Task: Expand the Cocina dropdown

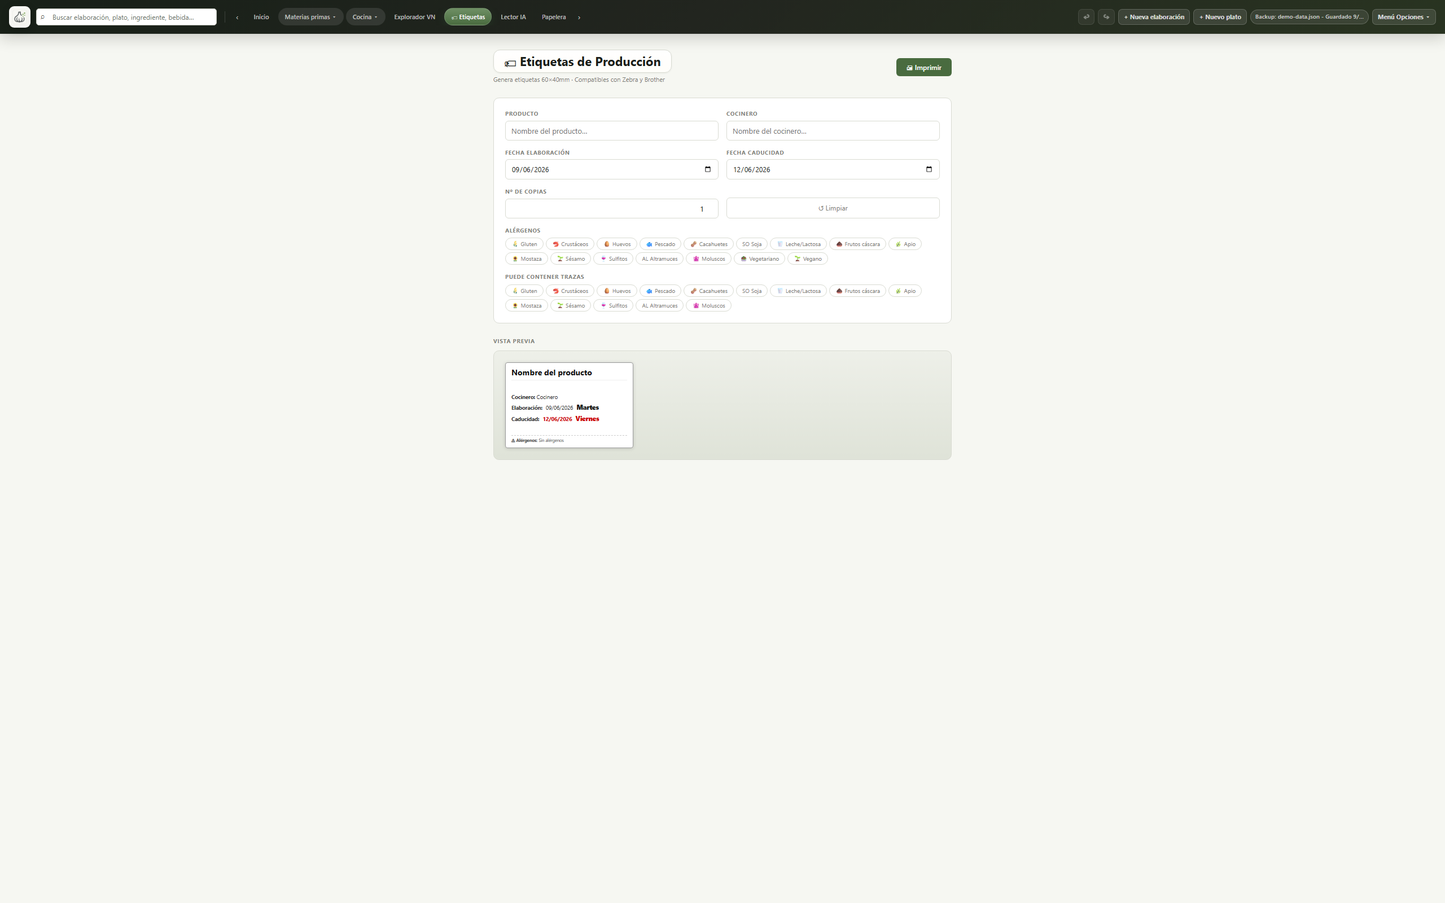Action: coord(365,17)
